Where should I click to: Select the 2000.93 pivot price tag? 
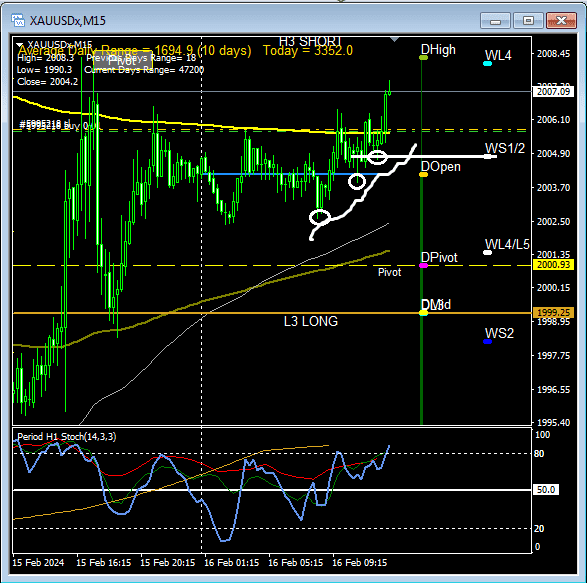(x=553, y=265)
